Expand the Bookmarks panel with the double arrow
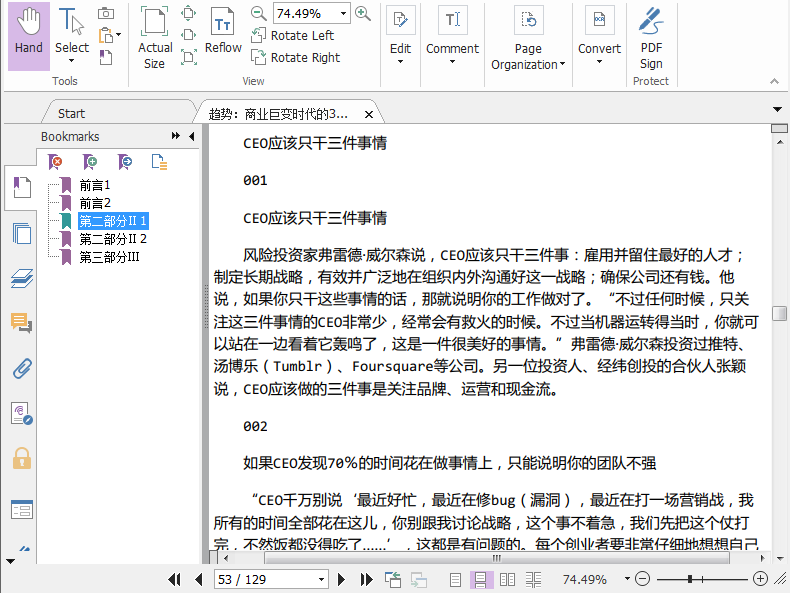 175,136
